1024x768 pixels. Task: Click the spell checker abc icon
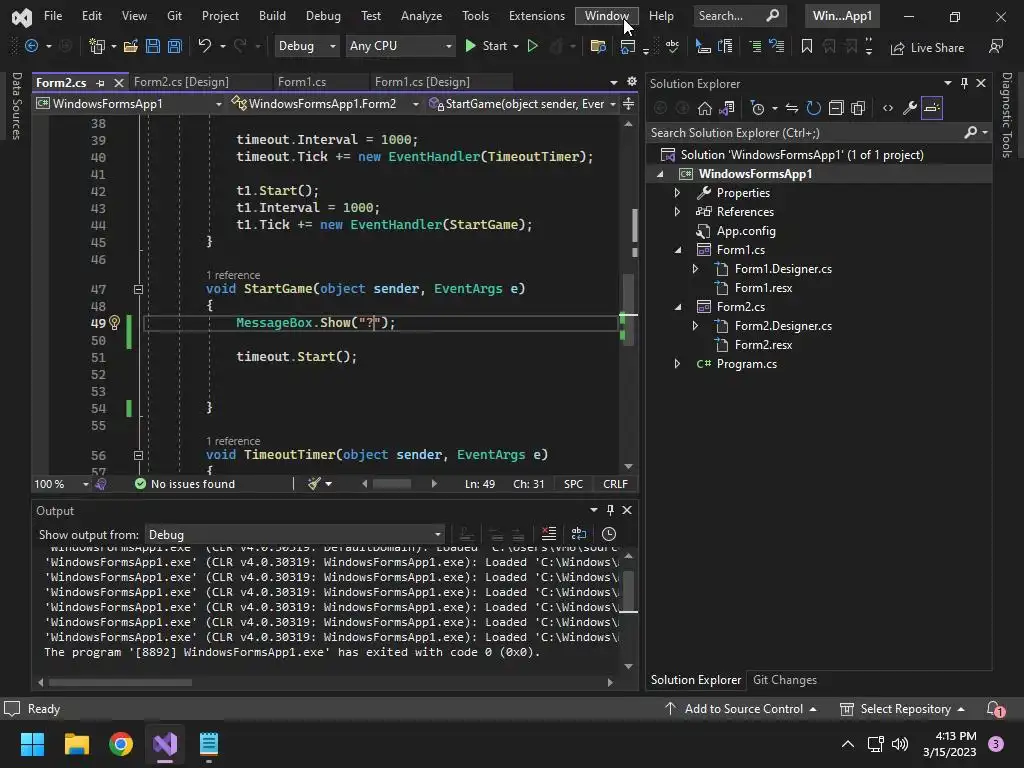672,46
